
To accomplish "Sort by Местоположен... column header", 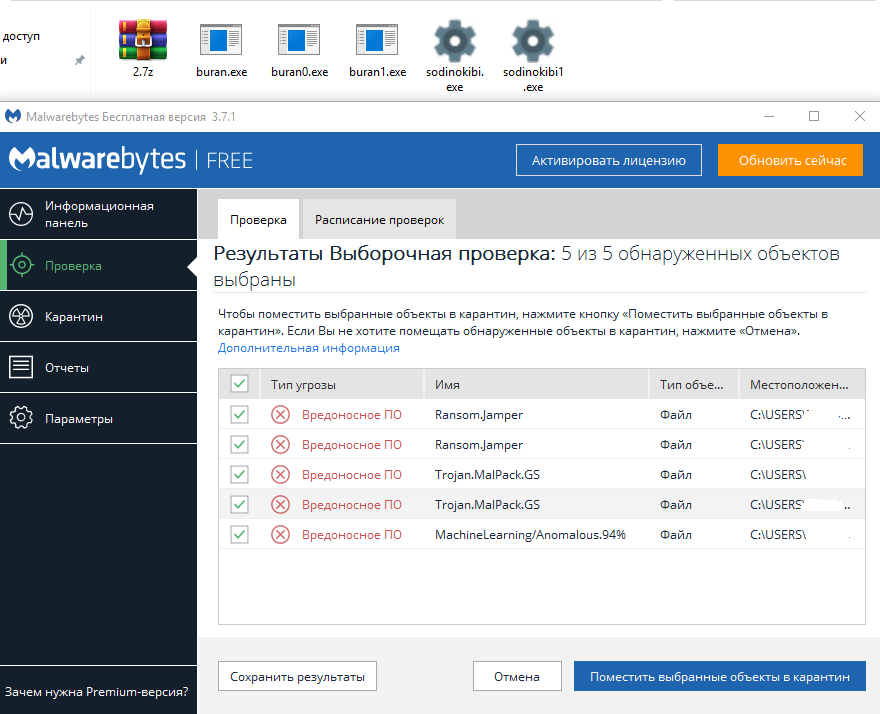I will pos(802,385).
